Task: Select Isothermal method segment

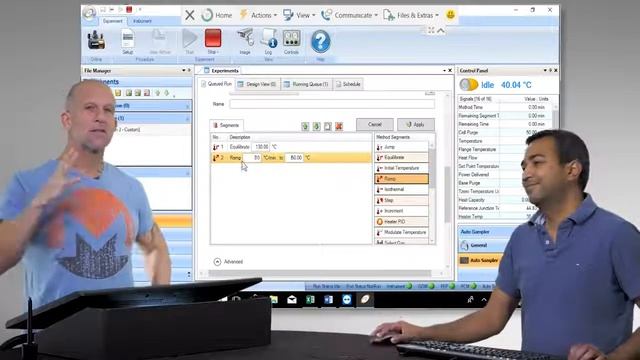Action: 401,189
